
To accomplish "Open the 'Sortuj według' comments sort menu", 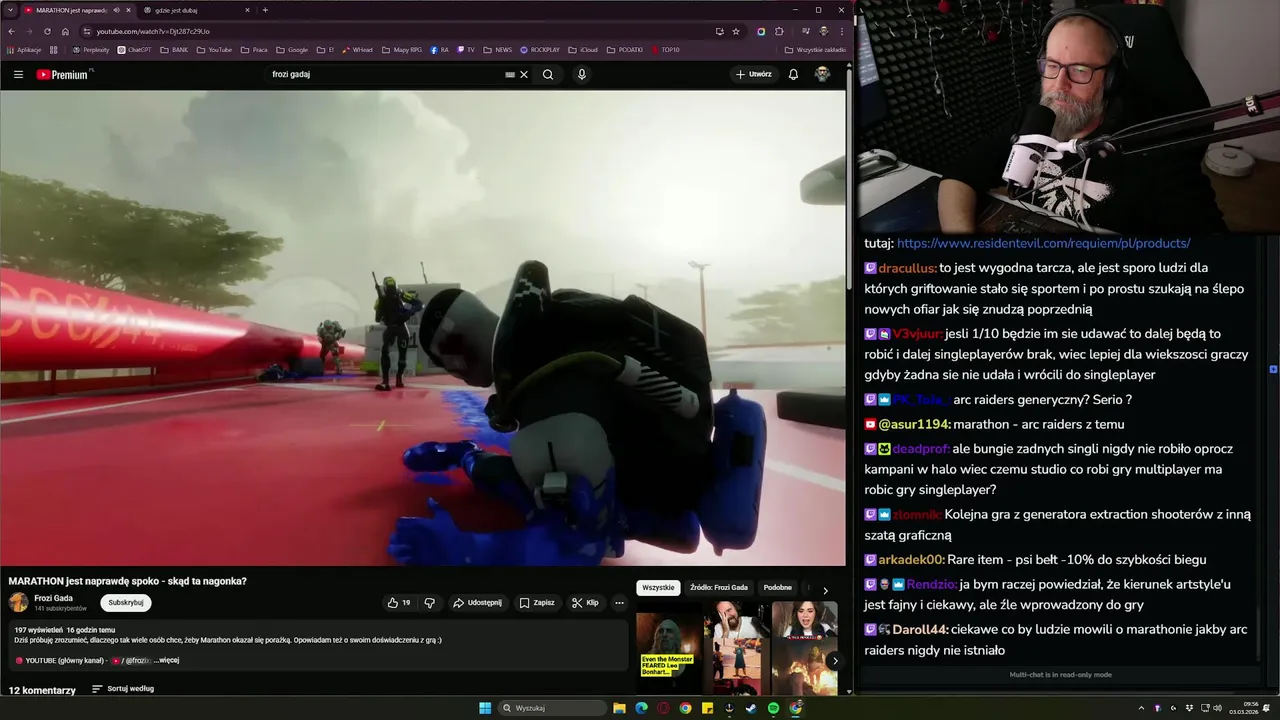I will (x=123, y=689).
